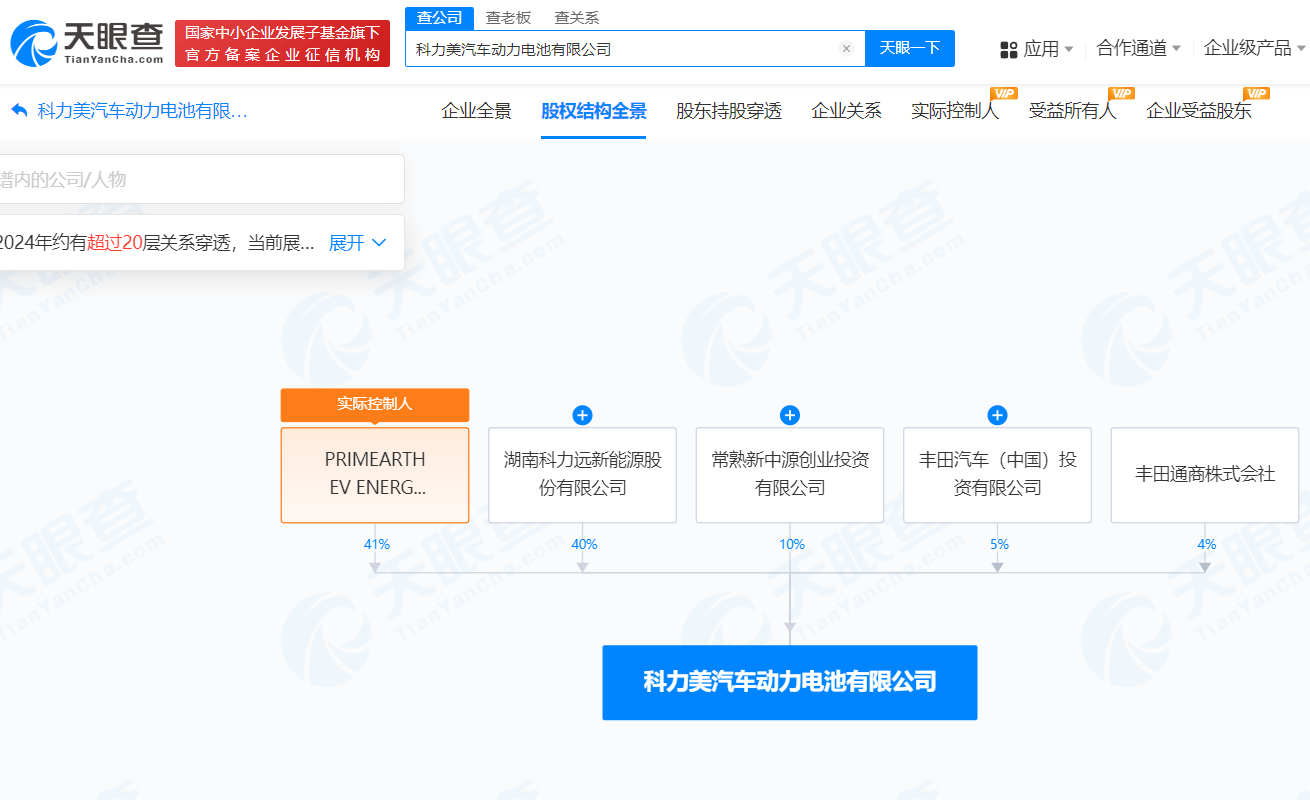Open the 企业关系 tab
This screenshot has height=800, width=1310.
846,111
